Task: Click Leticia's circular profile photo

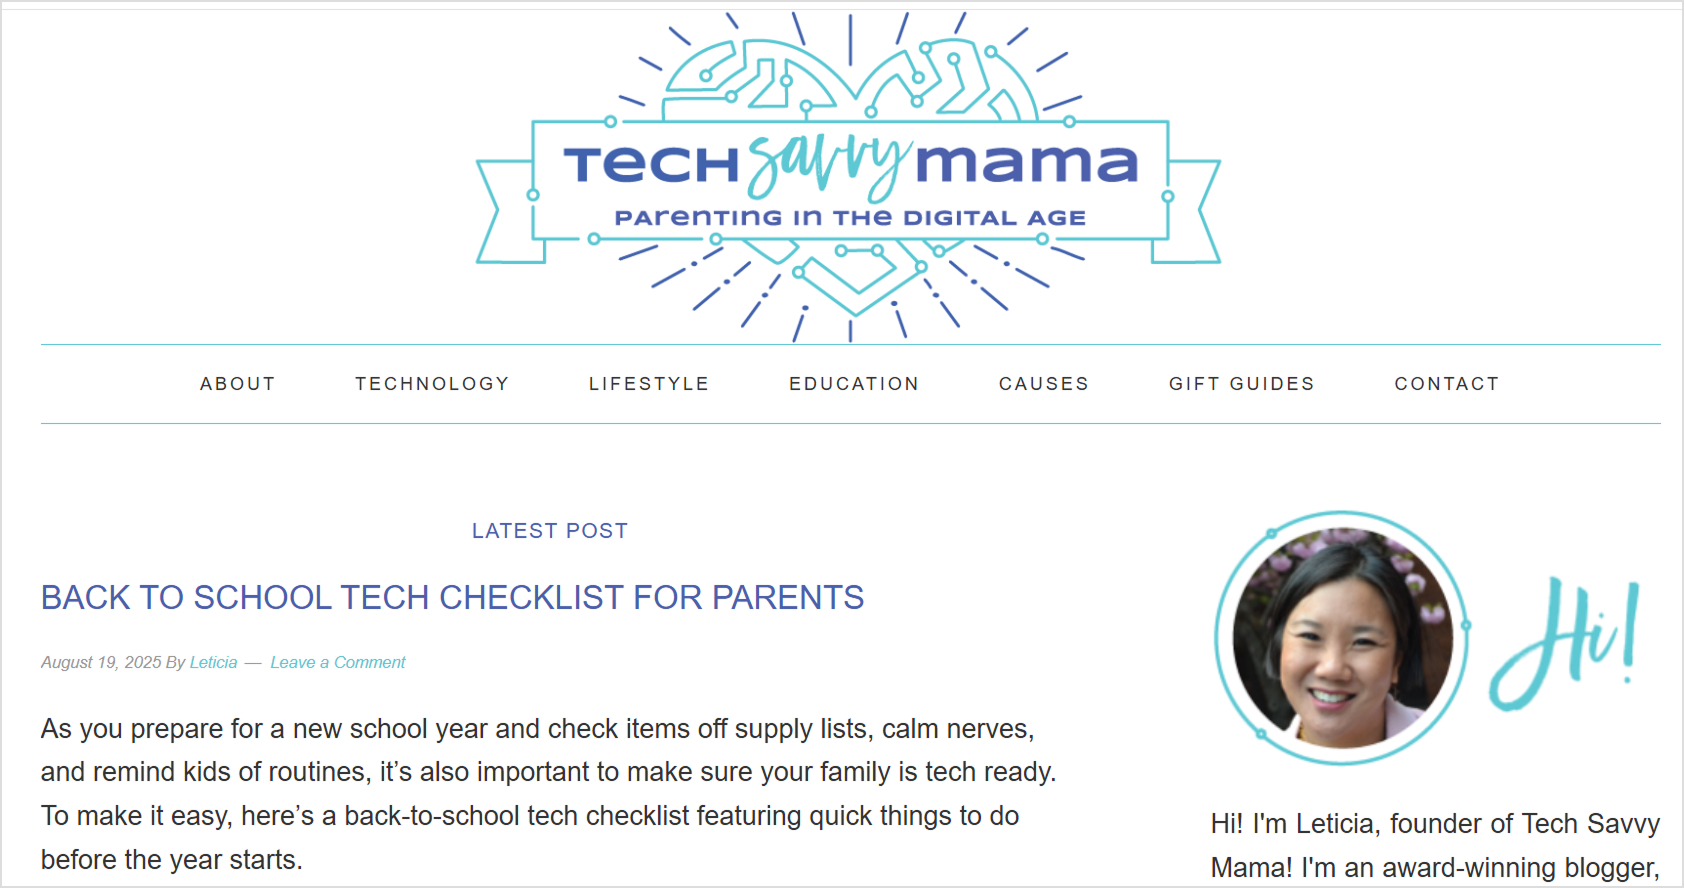Action: tap(1342, 638)
